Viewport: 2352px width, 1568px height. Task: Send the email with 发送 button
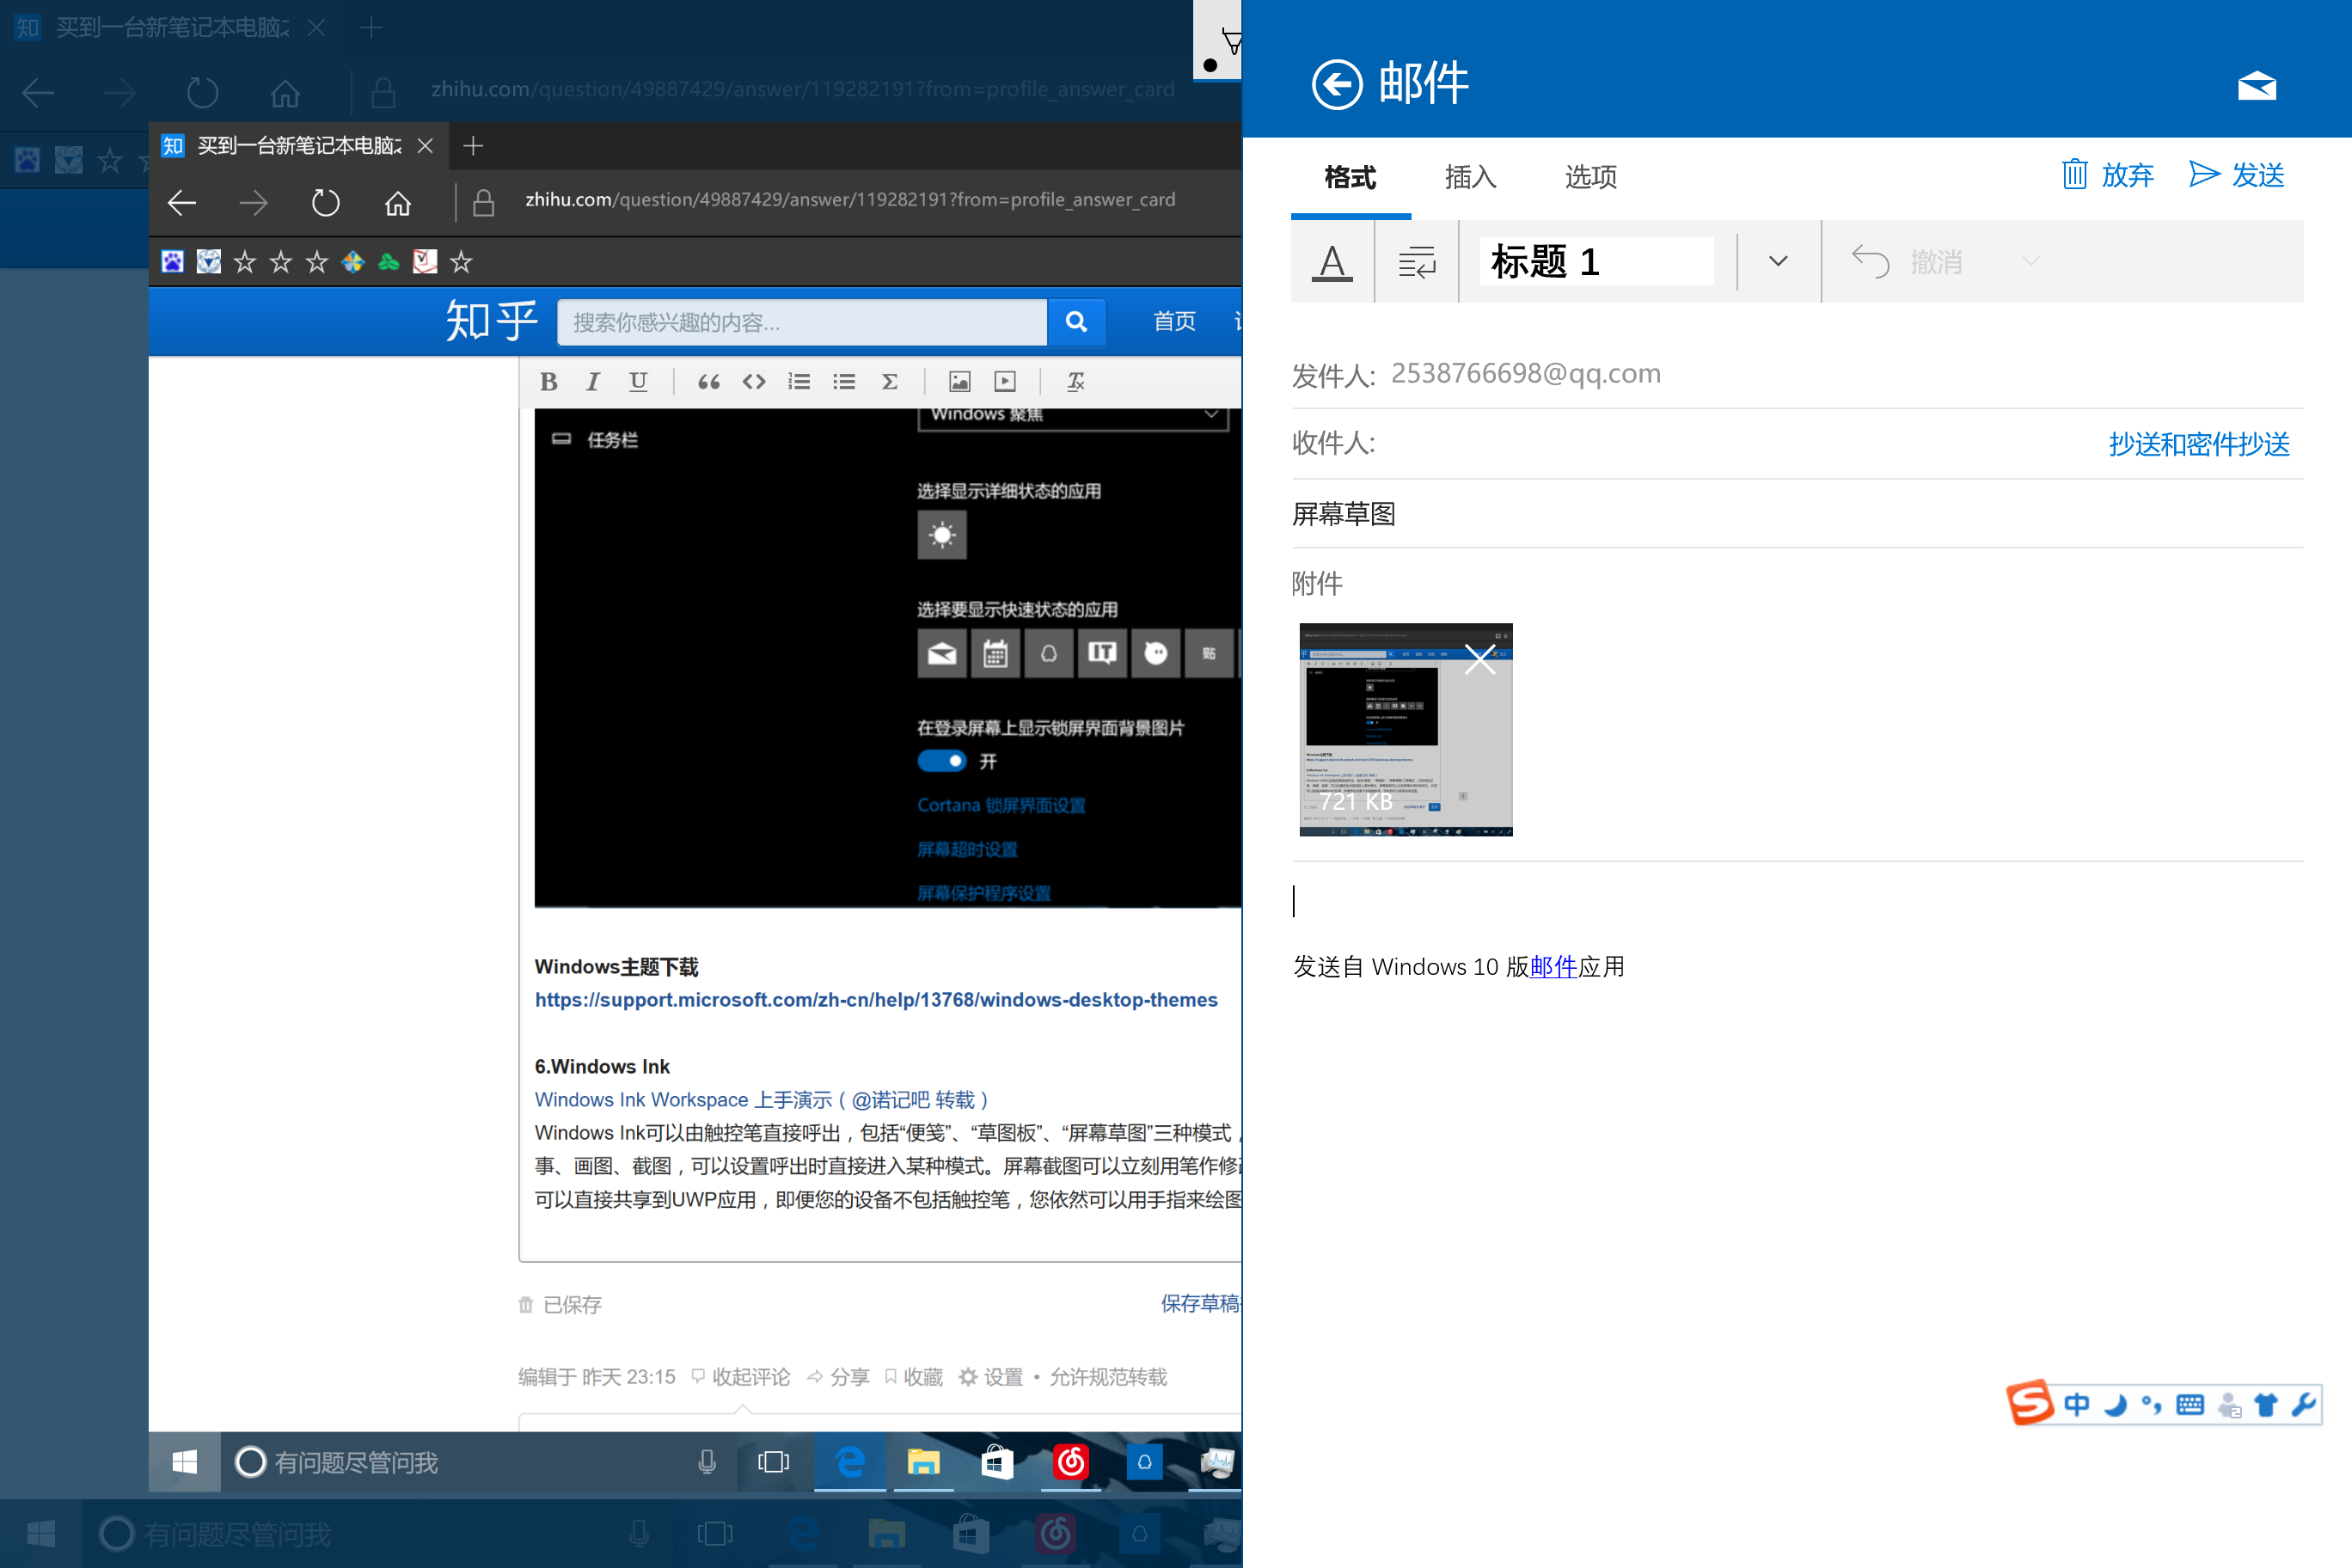click(2236, 175)
